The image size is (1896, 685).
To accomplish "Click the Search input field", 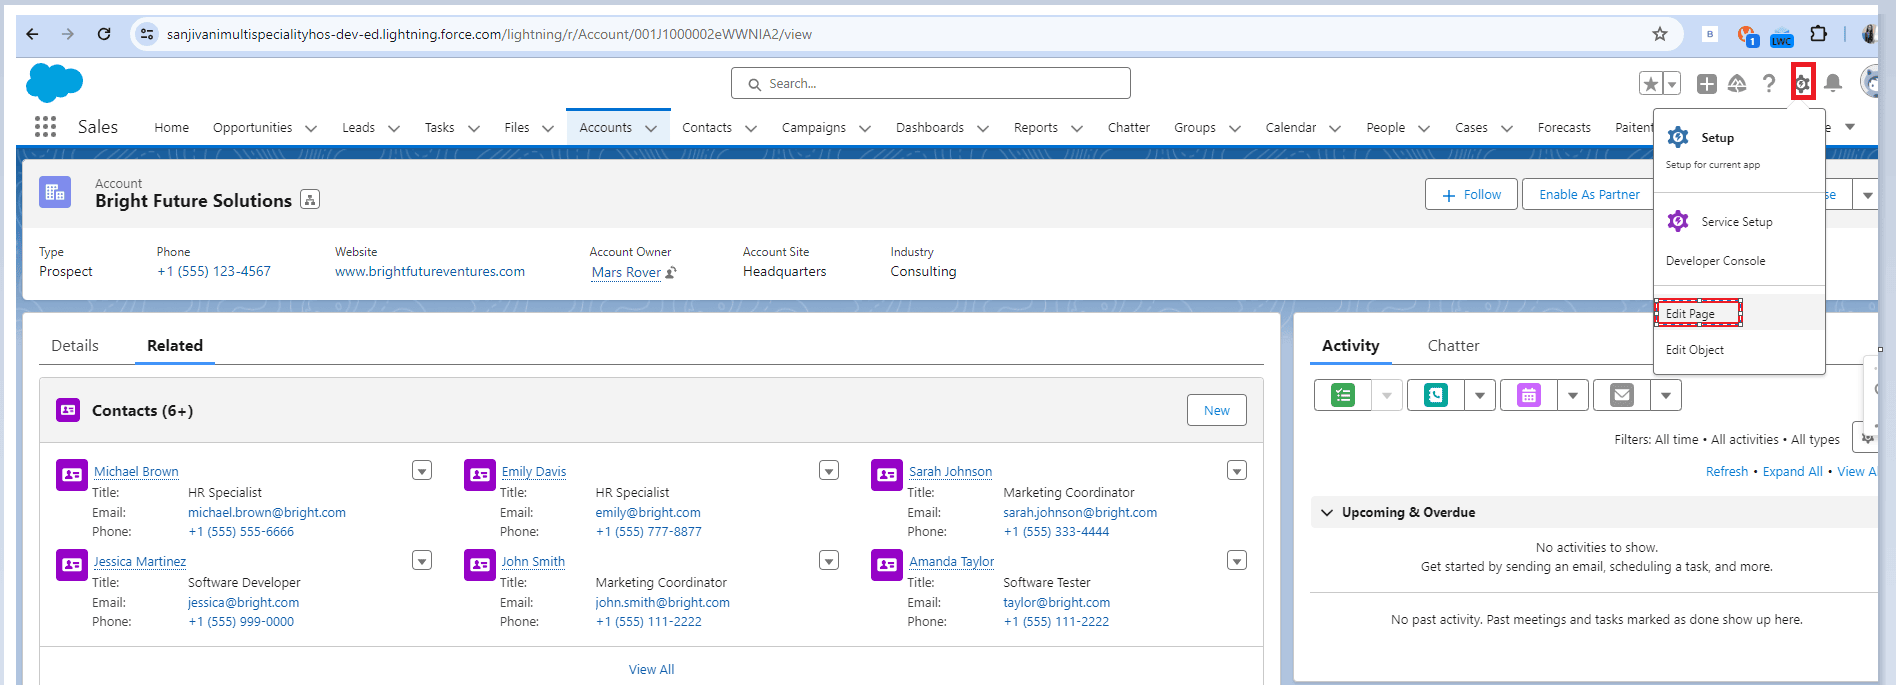I will pos(931,83).
